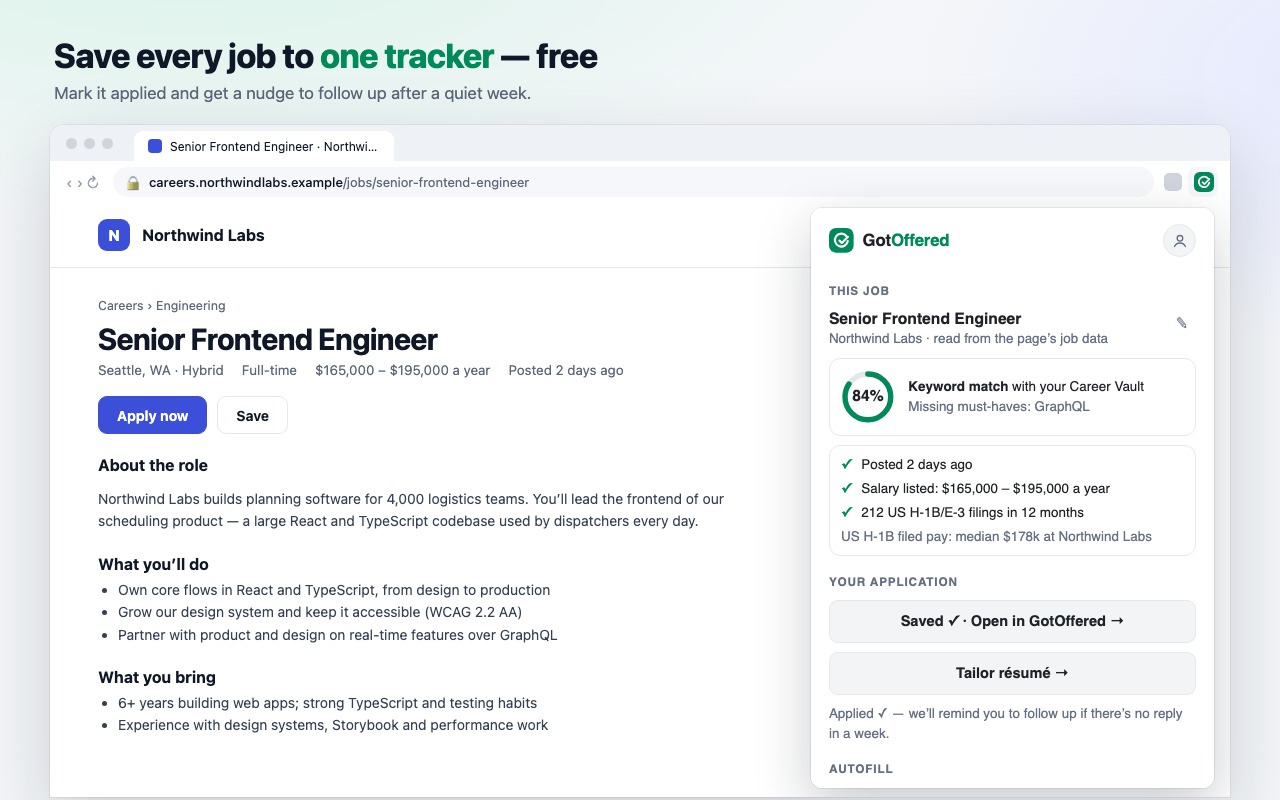Click the AUTOFILL section label
The image size is (1280, 800).
coord(861,769)
